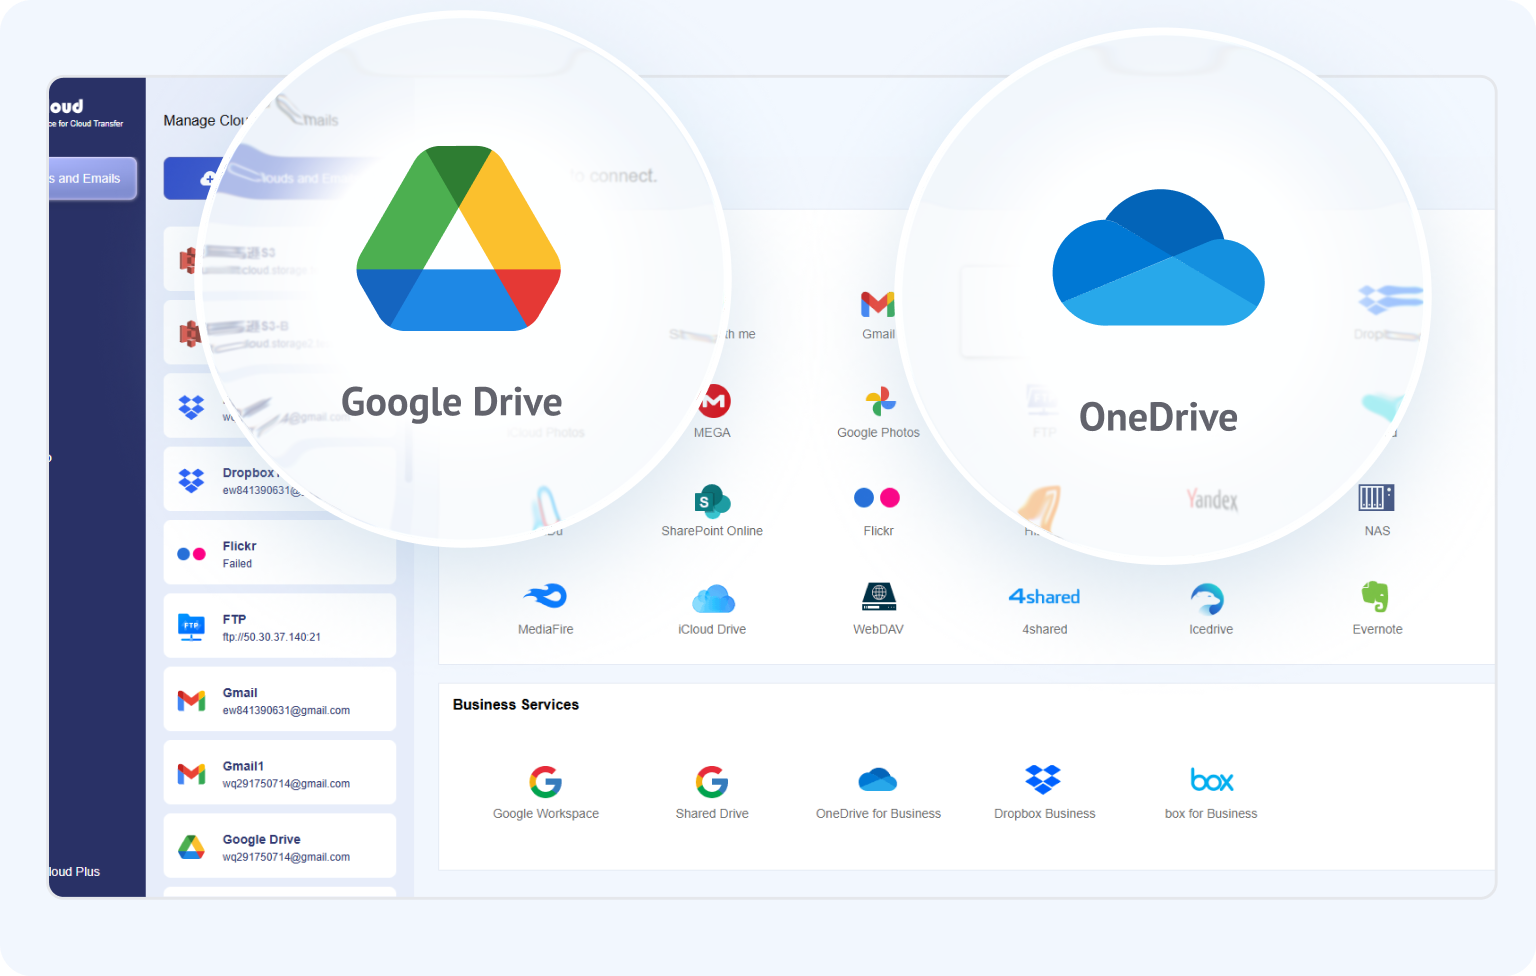Click the Manage Cloud header text
The height and width of the screenshot is (976, 1536).
pyautogui.click(x=205, y=120)
